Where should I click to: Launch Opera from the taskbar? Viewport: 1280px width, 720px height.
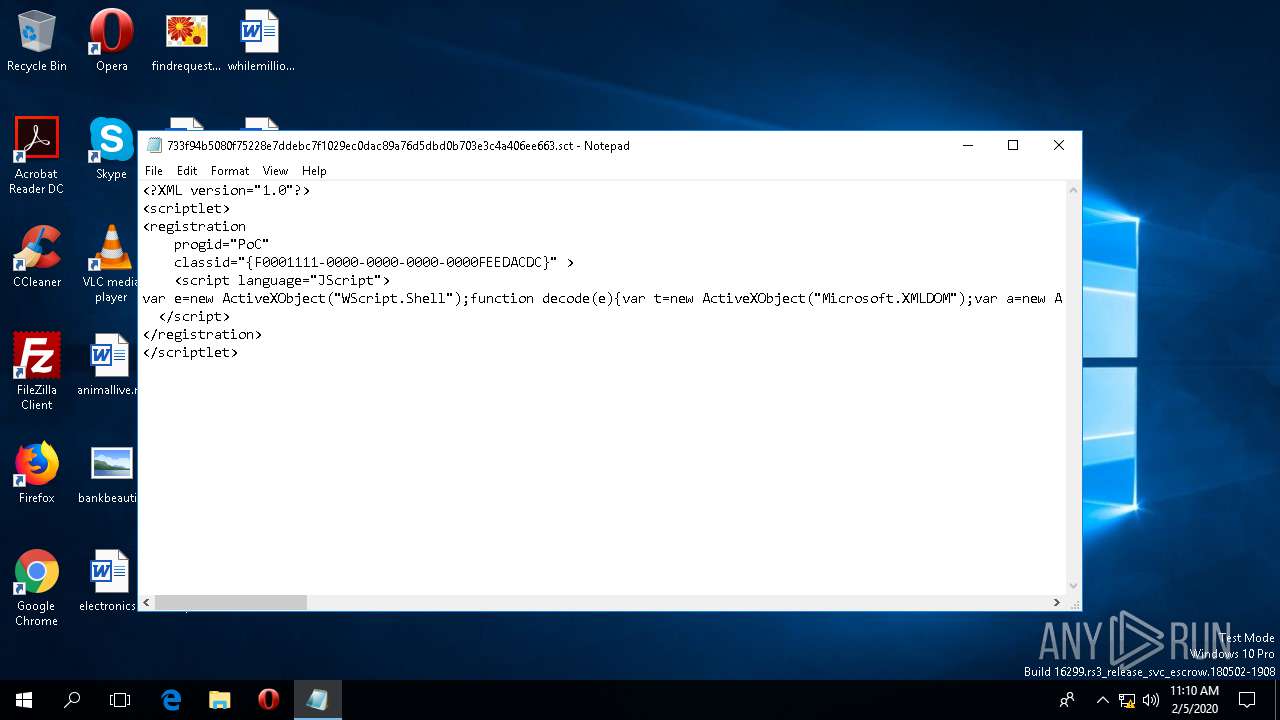[x=268, y=700]
